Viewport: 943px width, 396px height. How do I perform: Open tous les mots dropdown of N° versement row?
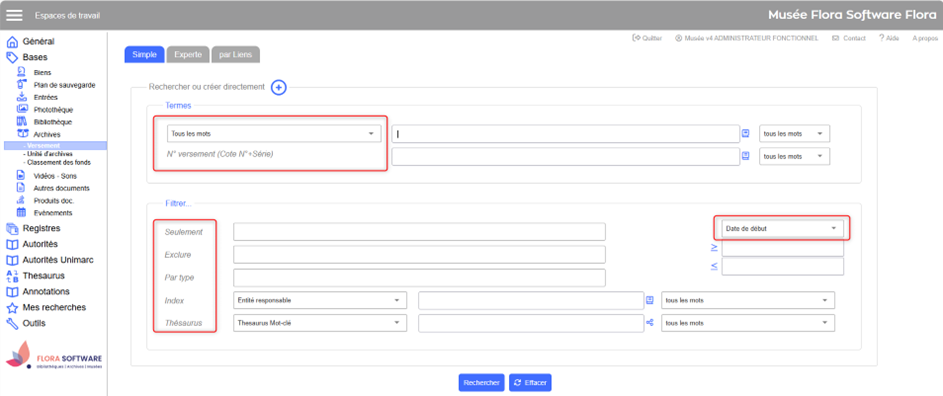coord(794,156)
